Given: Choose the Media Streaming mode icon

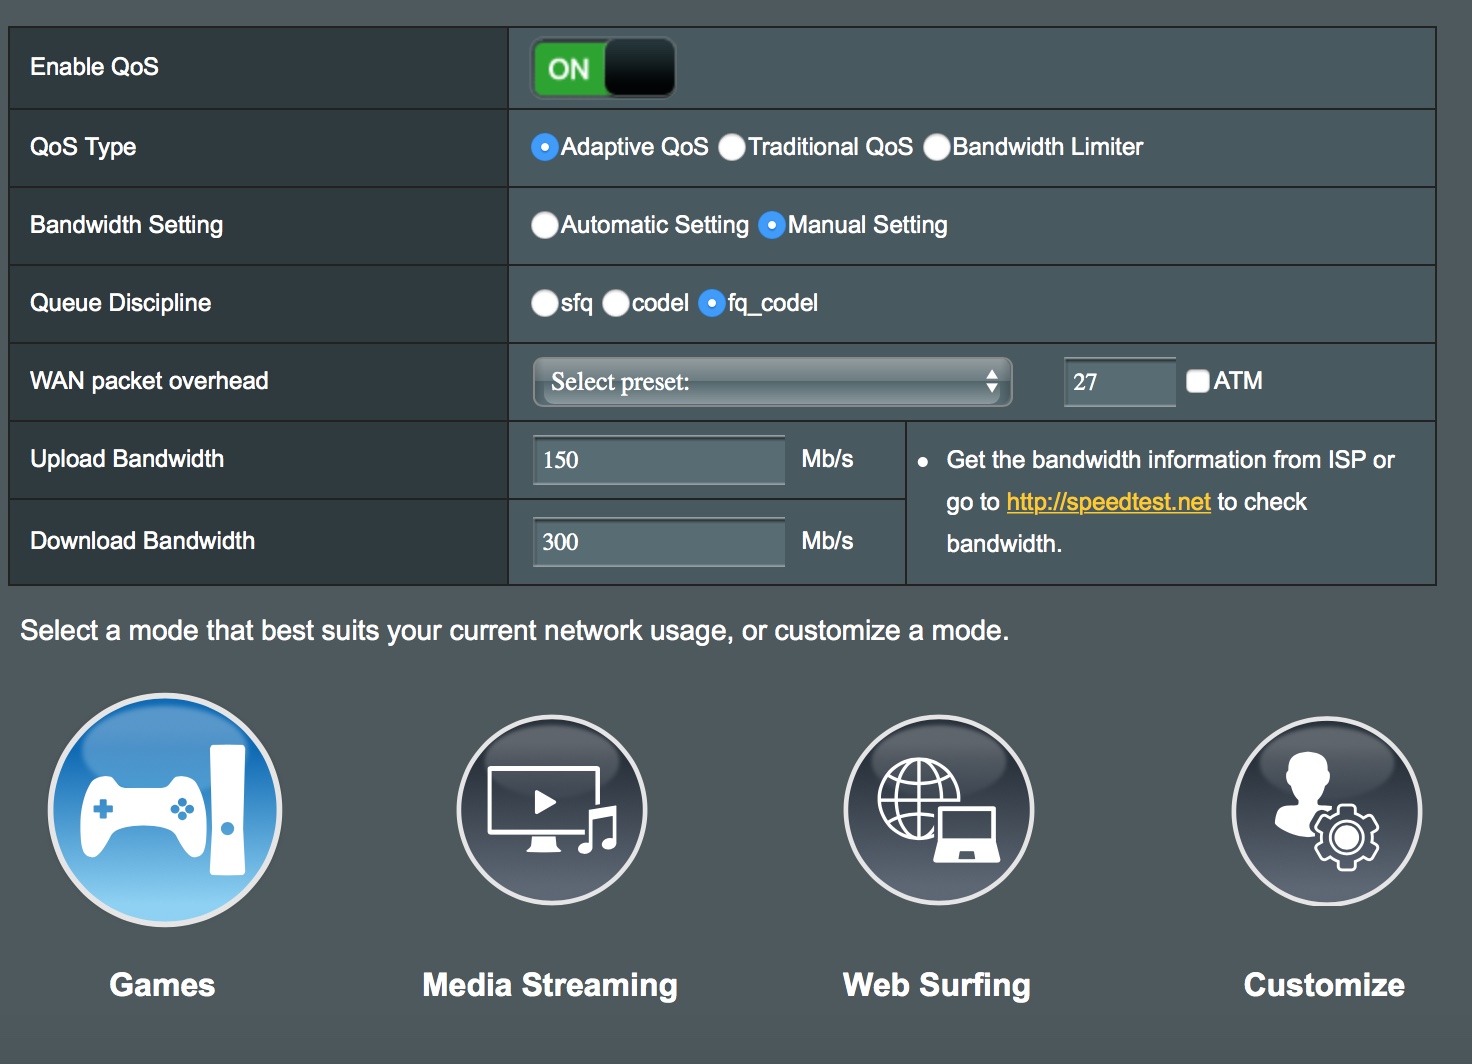Looking at the screenshot, I should (x=552, y=810).
